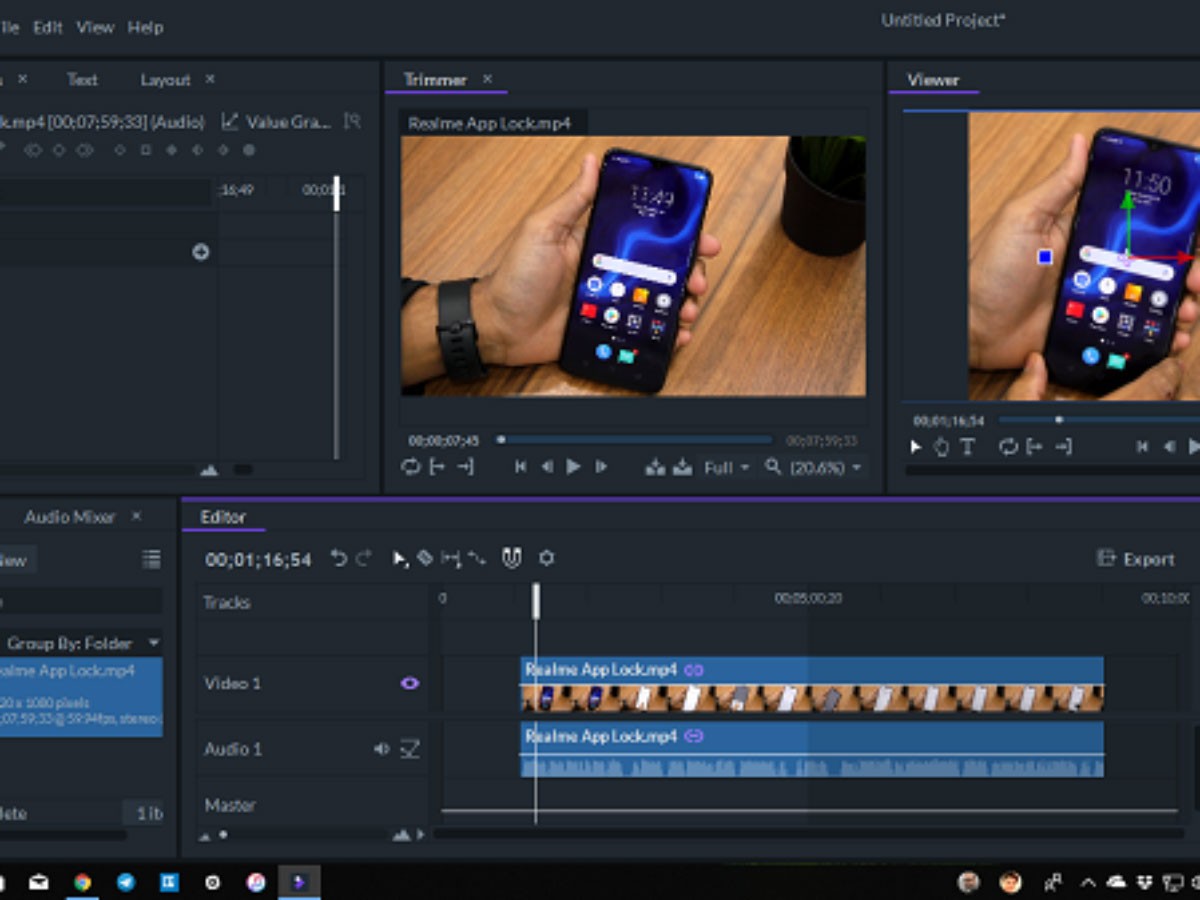Image resolution: width=1200 pixels, height=900 pixels.
Task: Set In point in Trimmer
Action: (x=437, y=466)
